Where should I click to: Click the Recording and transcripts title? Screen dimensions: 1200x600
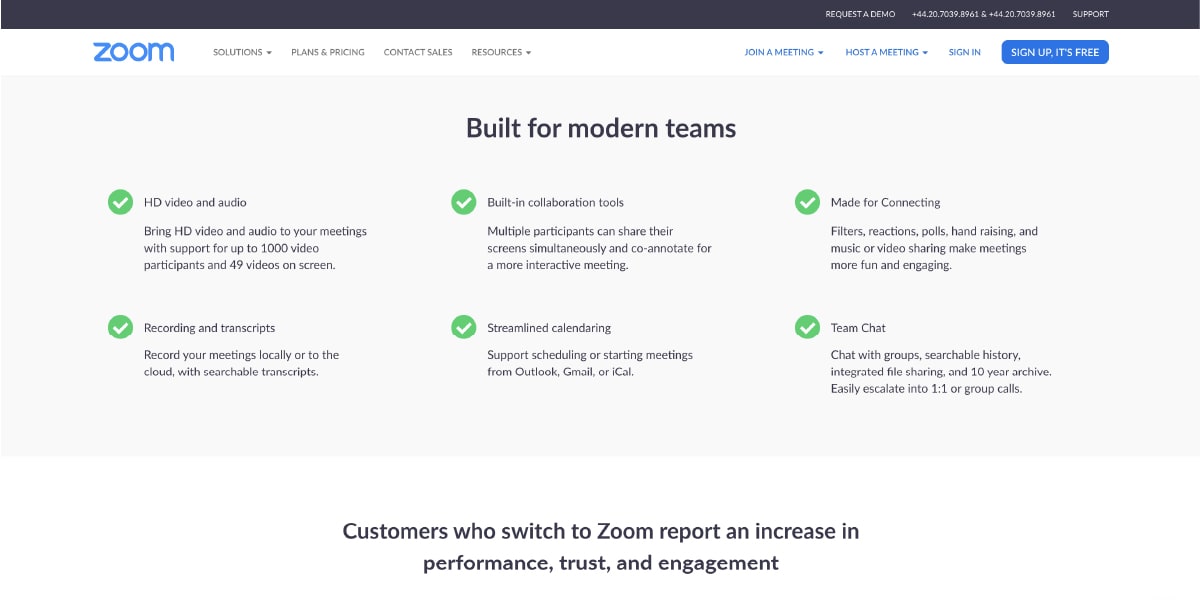coord(209,328)
